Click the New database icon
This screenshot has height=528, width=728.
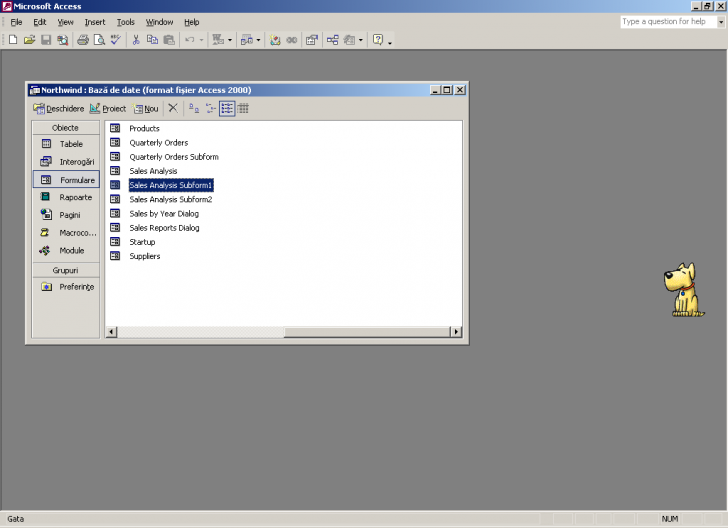[x=13, y=40]
